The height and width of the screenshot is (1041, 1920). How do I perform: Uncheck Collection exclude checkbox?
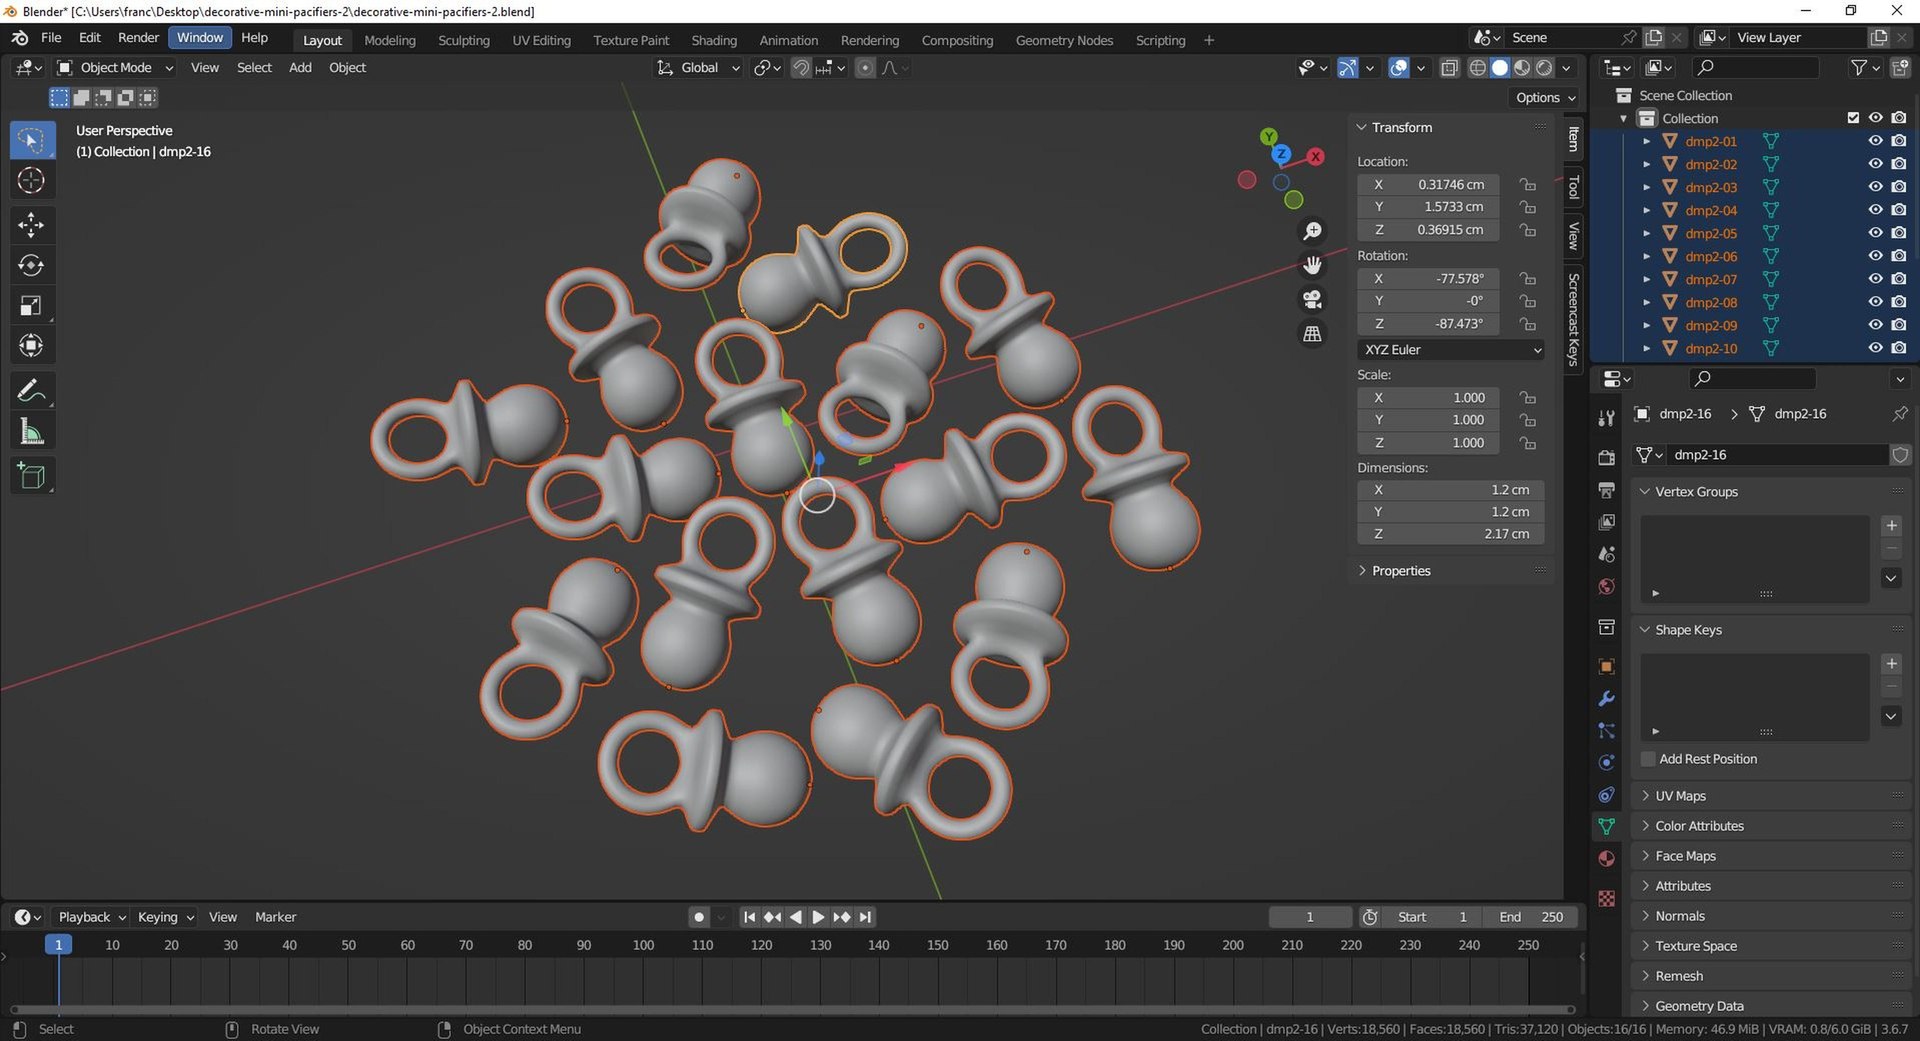1853,118
